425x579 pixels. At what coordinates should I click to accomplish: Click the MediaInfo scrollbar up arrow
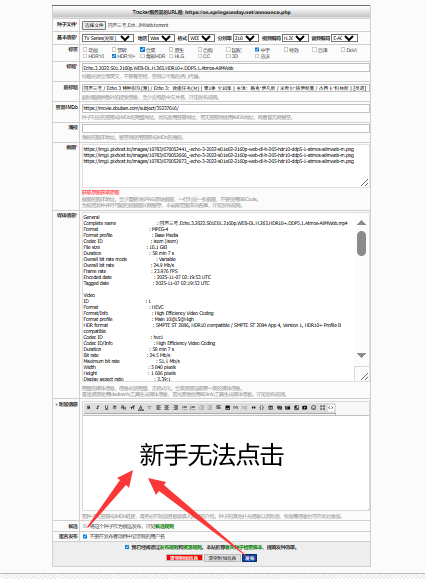361,223
